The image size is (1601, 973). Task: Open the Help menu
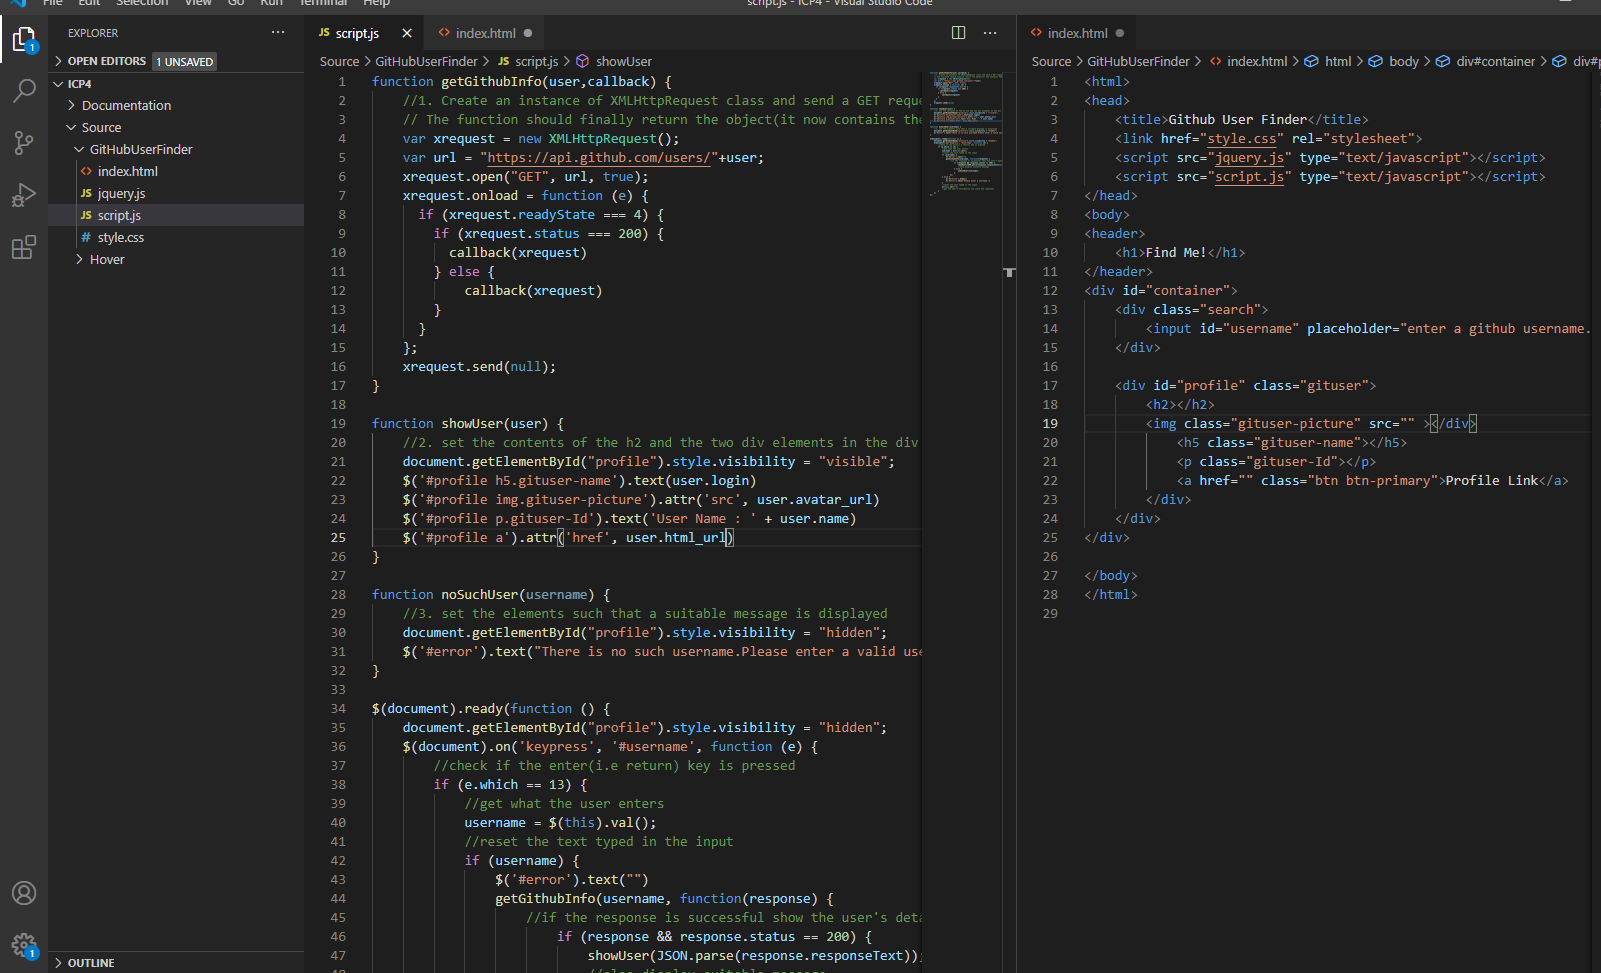pyautogui.click(x=377, y=3)
